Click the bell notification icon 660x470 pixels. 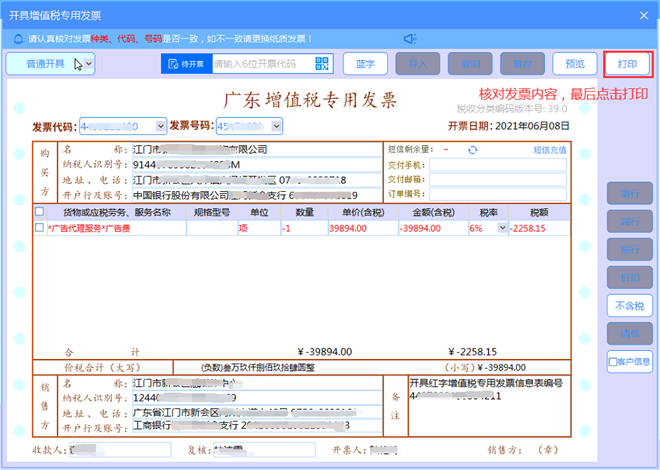tap(18, 39)
